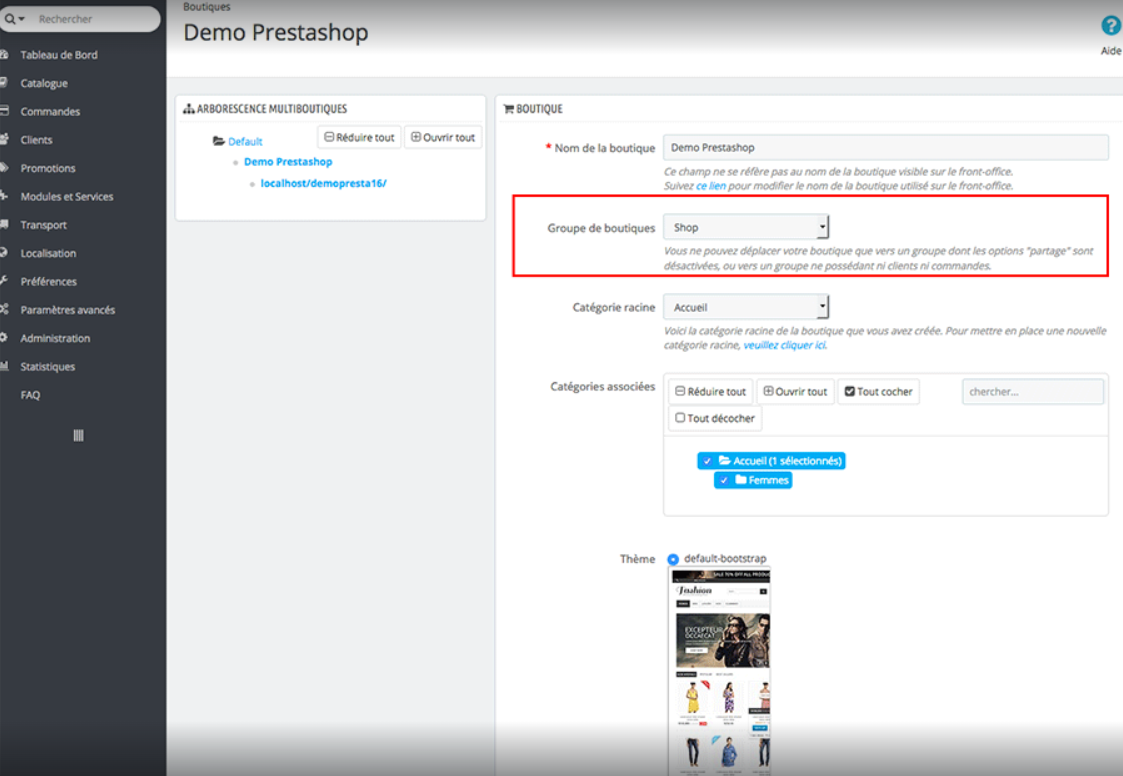Click the 'Thème' field label
1123x776 pixels.
(x=637, y=559)
